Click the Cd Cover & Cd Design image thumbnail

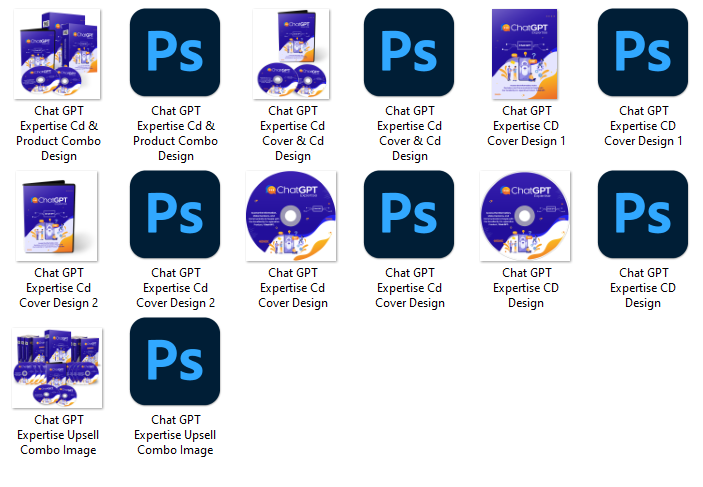coord(291,54)
